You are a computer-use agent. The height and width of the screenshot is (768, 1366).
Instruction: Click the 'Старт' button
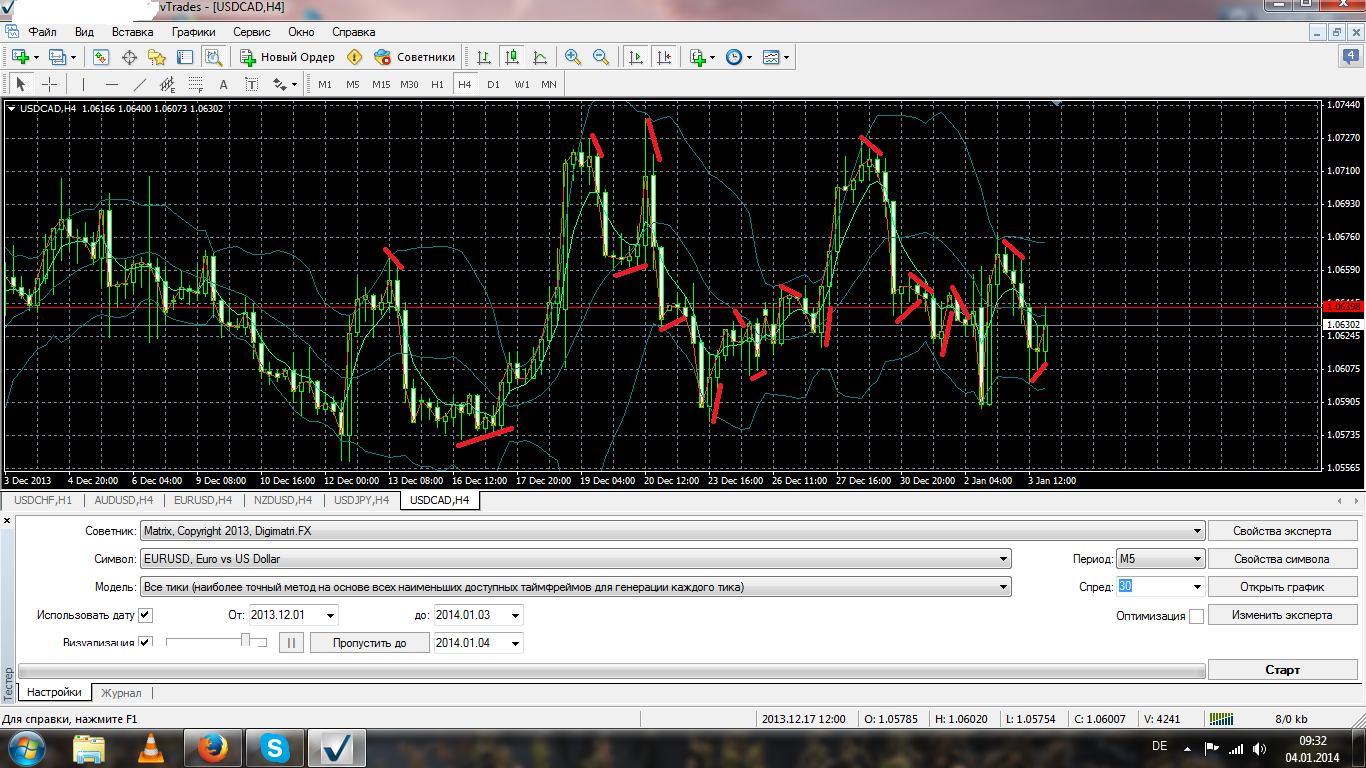1283,670
